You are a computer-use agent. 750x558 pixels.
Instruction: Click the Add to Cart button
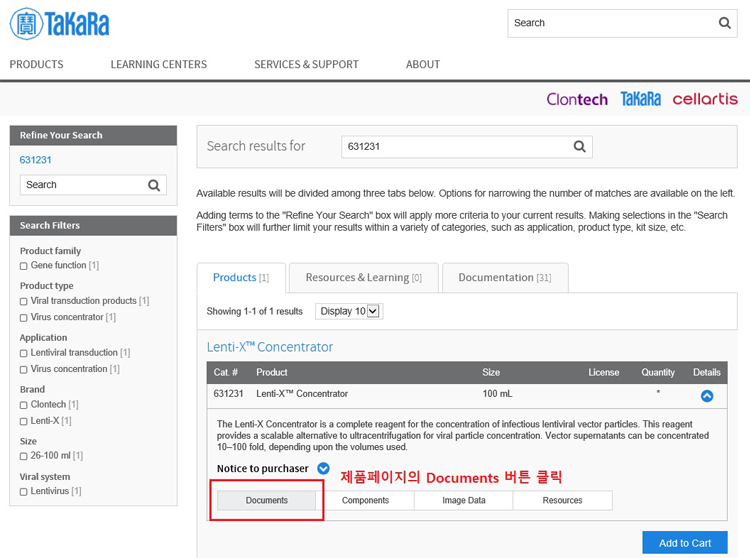(685, 543)
